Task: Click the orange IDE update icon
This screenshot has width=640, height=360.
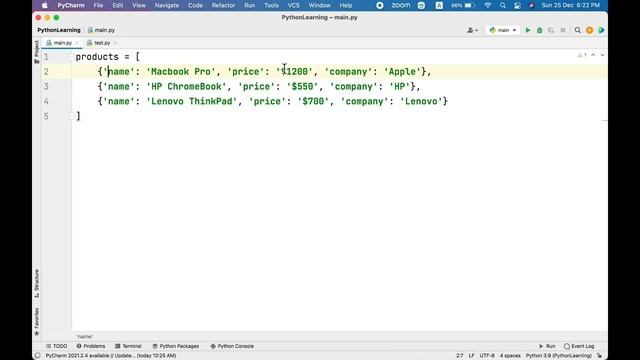Action: coord(589,30)
